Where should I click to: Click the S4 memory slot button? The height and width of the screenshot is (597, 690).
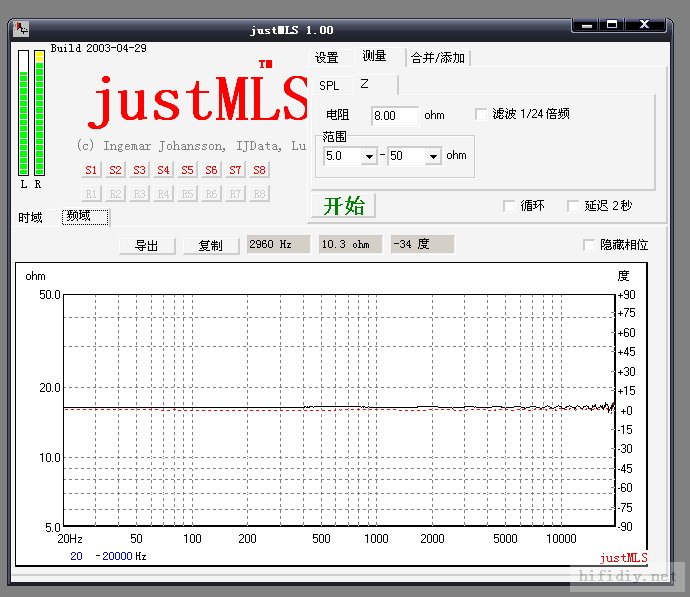coord(163,171)
